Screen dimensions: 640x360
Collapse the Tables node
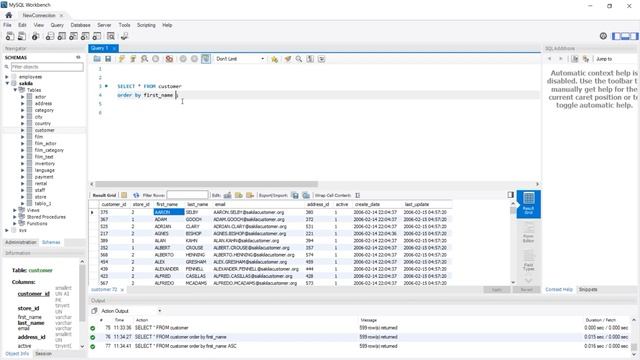pos(15,90)
